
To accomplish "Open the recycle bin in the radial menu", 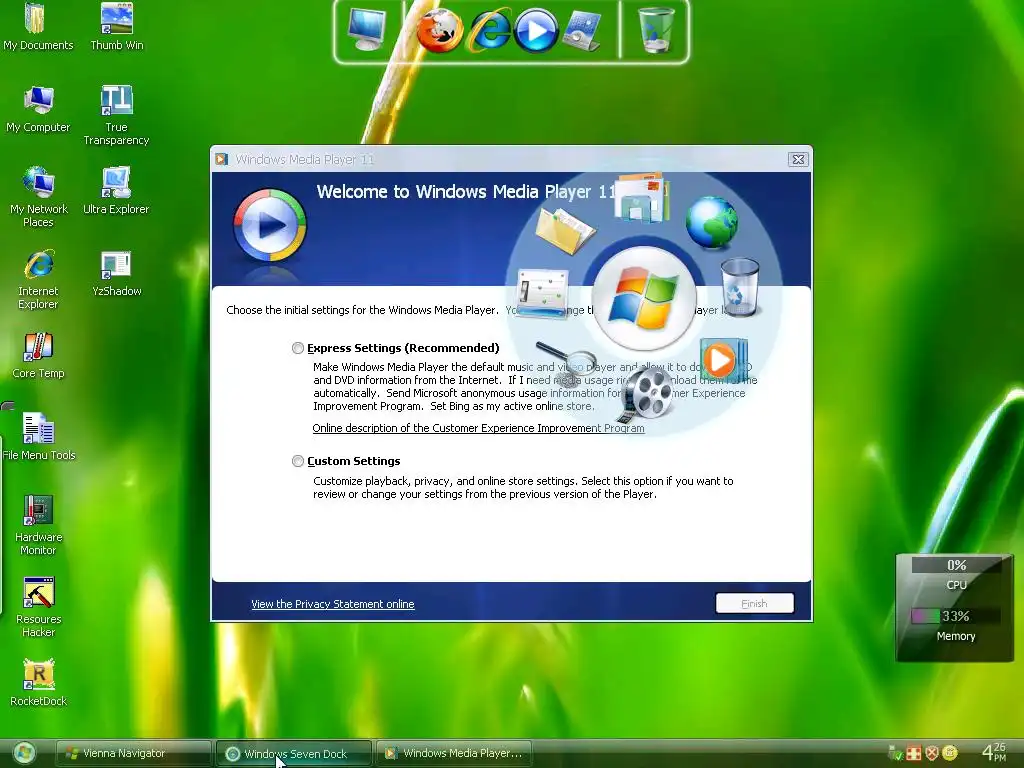I will tap(740, 287).
